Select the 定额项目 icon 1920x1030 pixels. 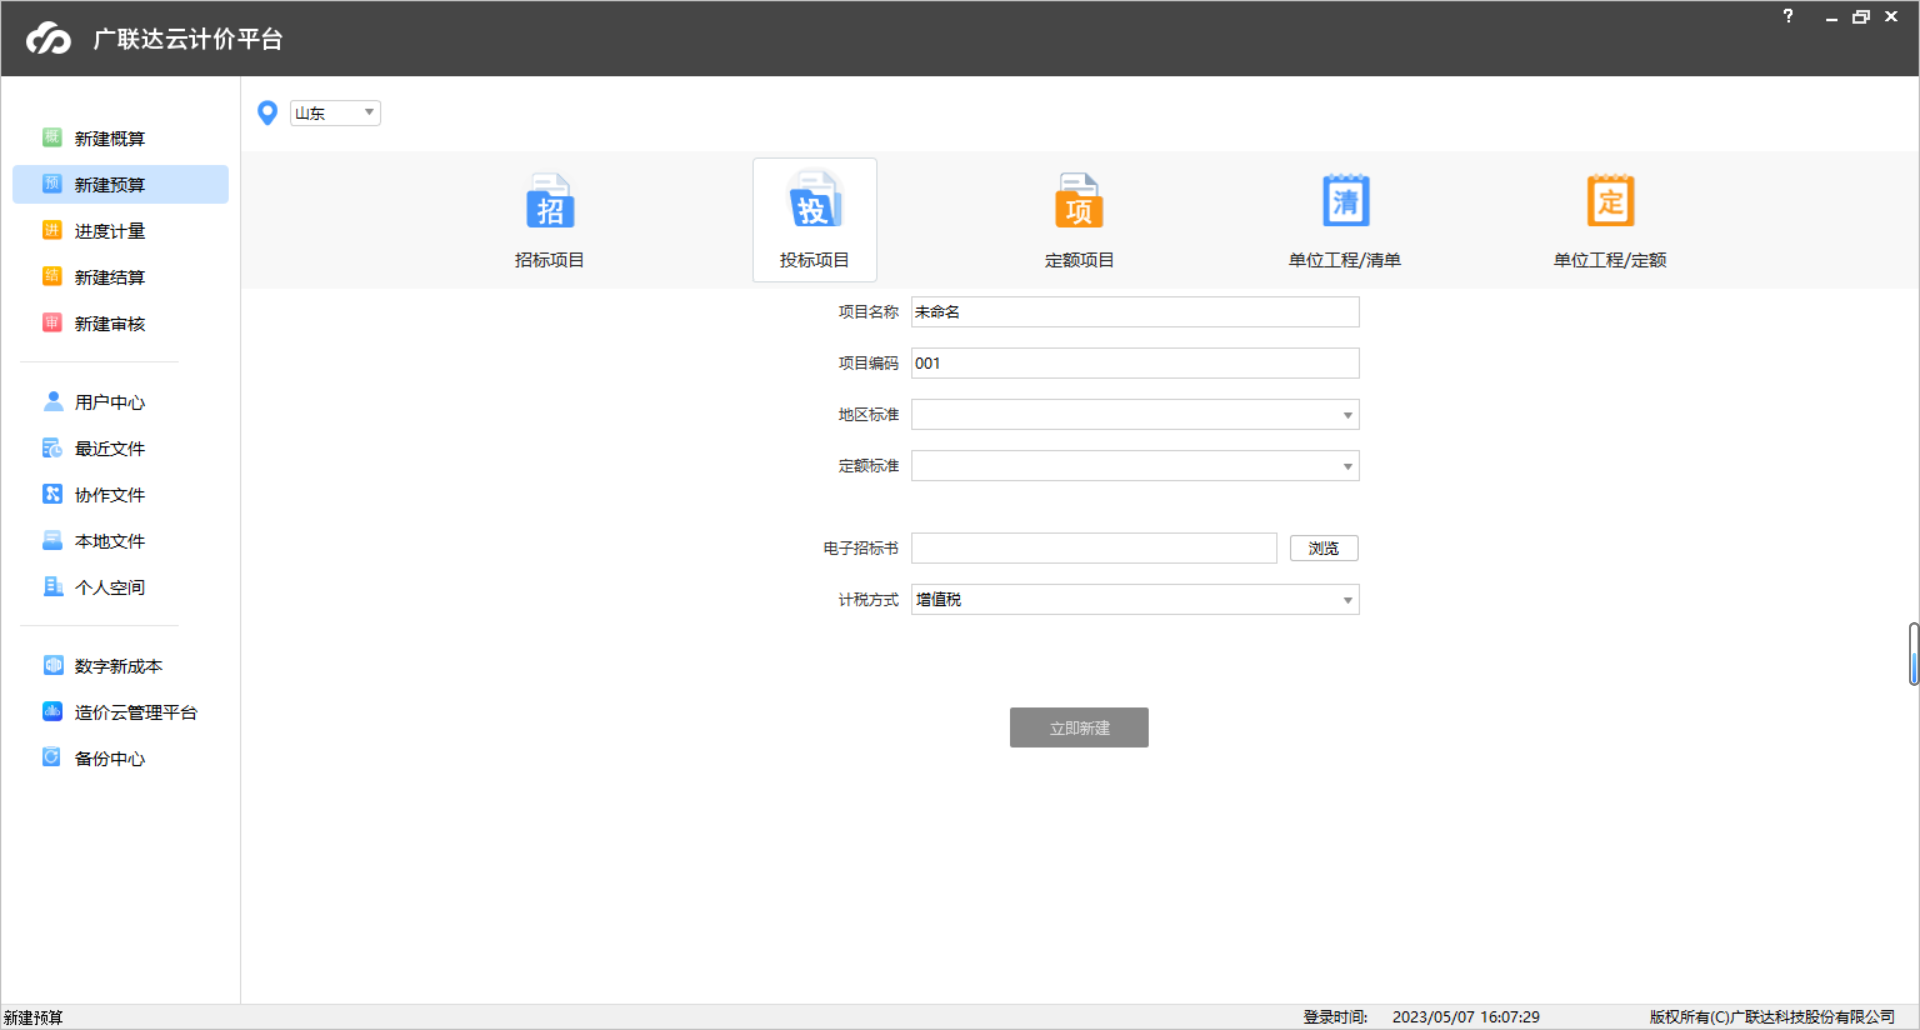(x=1079, y=201)
